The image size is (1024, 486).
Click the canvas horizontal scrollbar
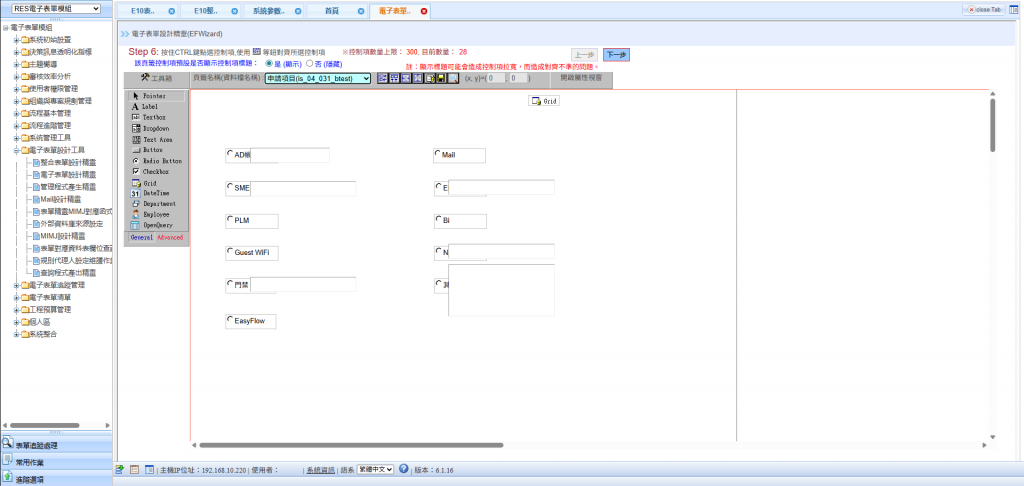(351, 445)
